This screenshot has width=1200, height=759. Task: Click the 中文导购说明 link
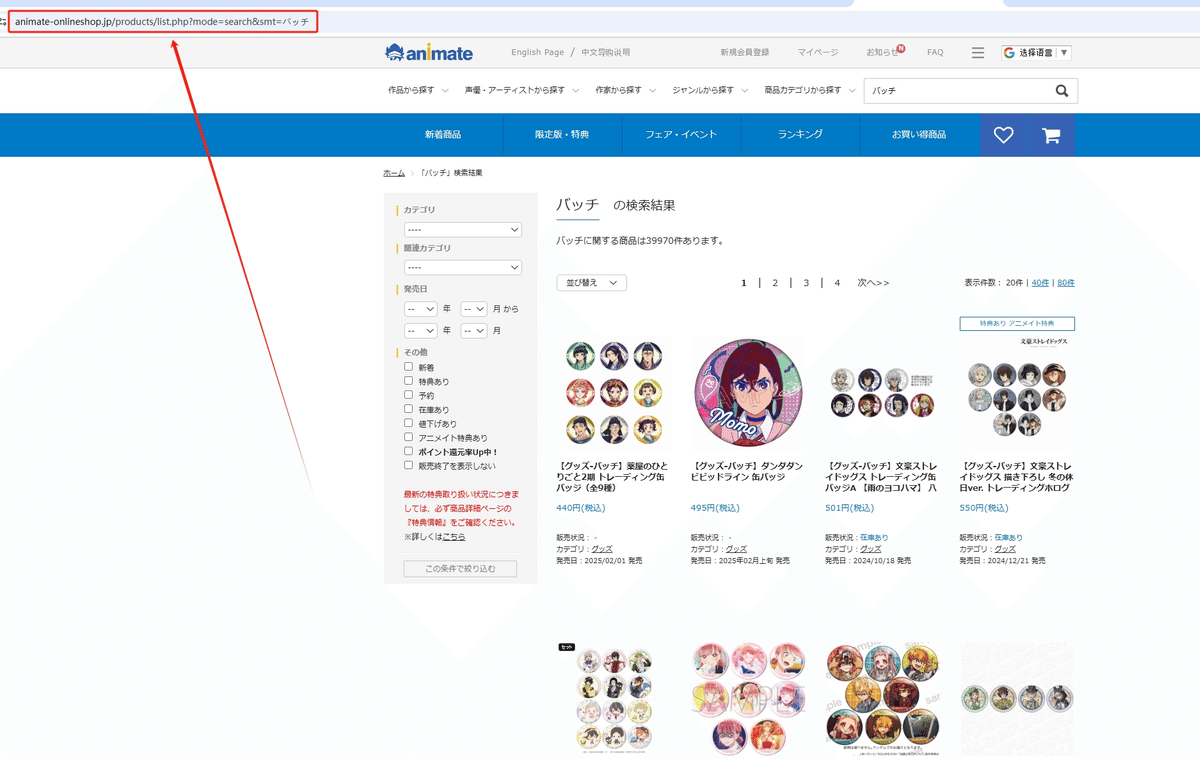[x=606, y=52]
